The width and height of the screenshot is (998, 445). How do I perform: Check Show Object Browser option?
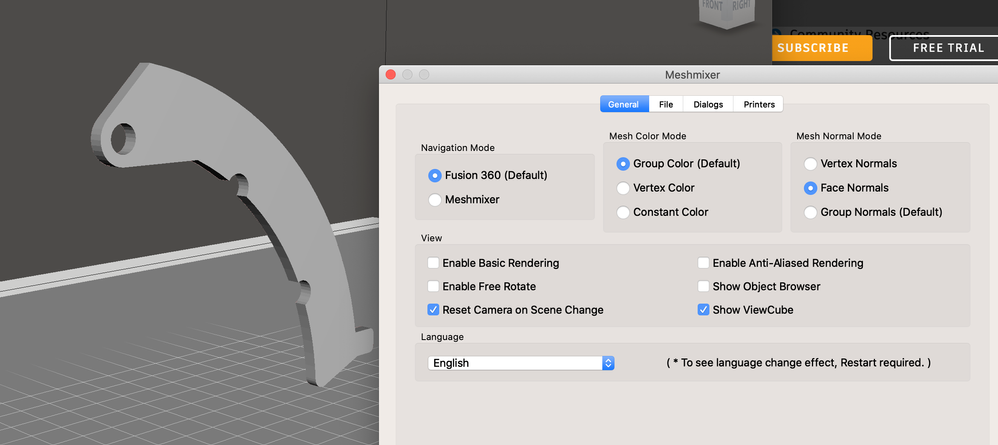(x=703, y=286)
